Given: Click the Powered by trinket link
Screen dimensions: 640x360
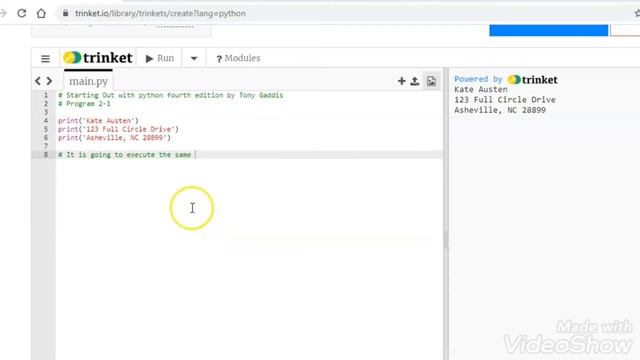Looking at the screenshot, I should [506, 80].
